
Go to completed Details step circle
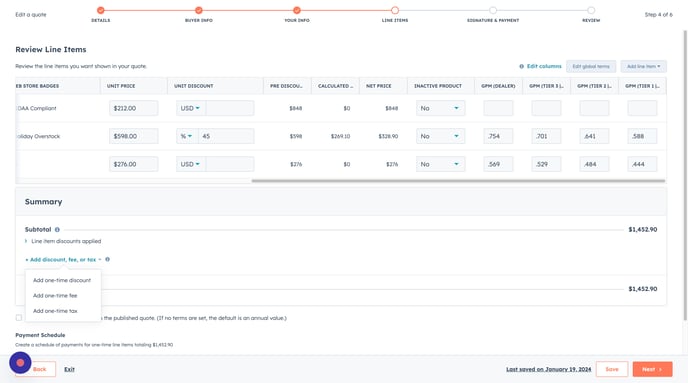click(100, 10)
